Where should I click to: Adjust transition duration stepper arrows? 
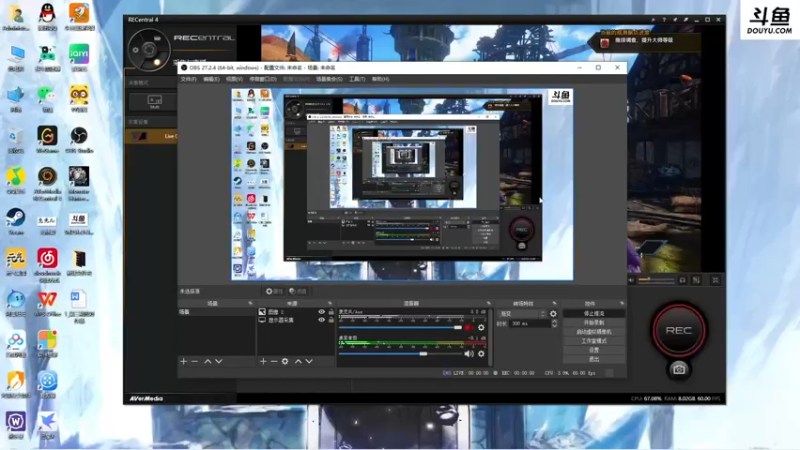(x=554, y=323)
